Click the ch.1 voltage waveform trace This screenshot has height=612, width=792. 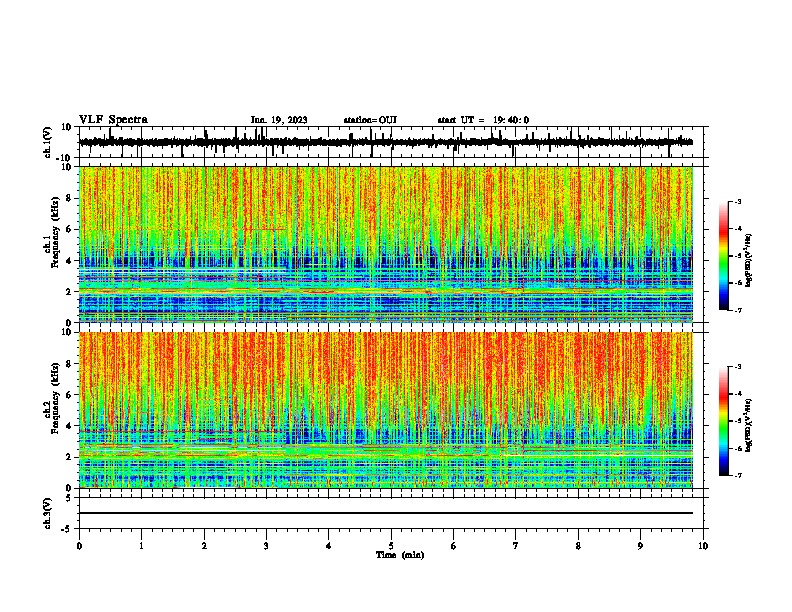point(385,142)
